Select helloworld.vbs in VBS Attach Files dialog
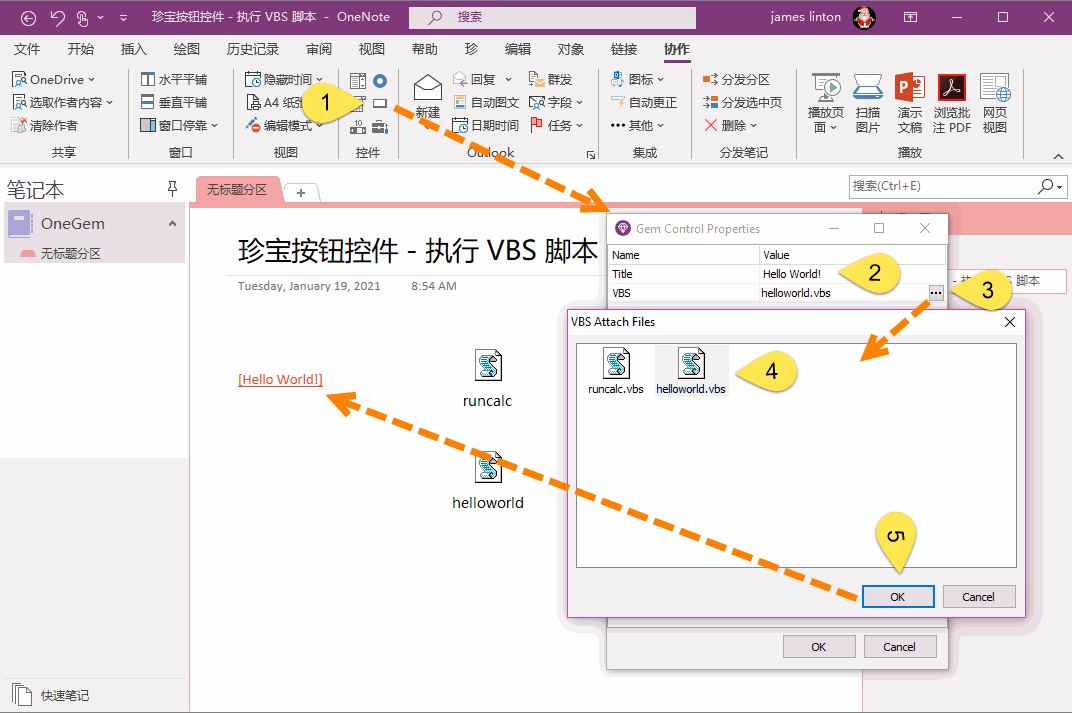This screenshot has width=1072, height=713. [691, 371]
